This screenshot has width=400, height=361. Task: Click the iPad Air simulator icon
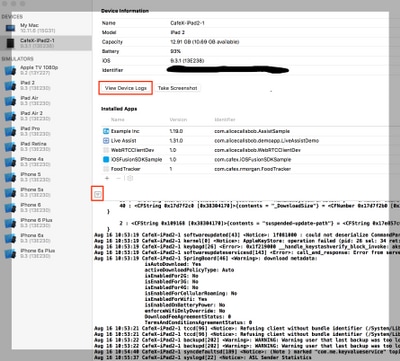[10, 101]
